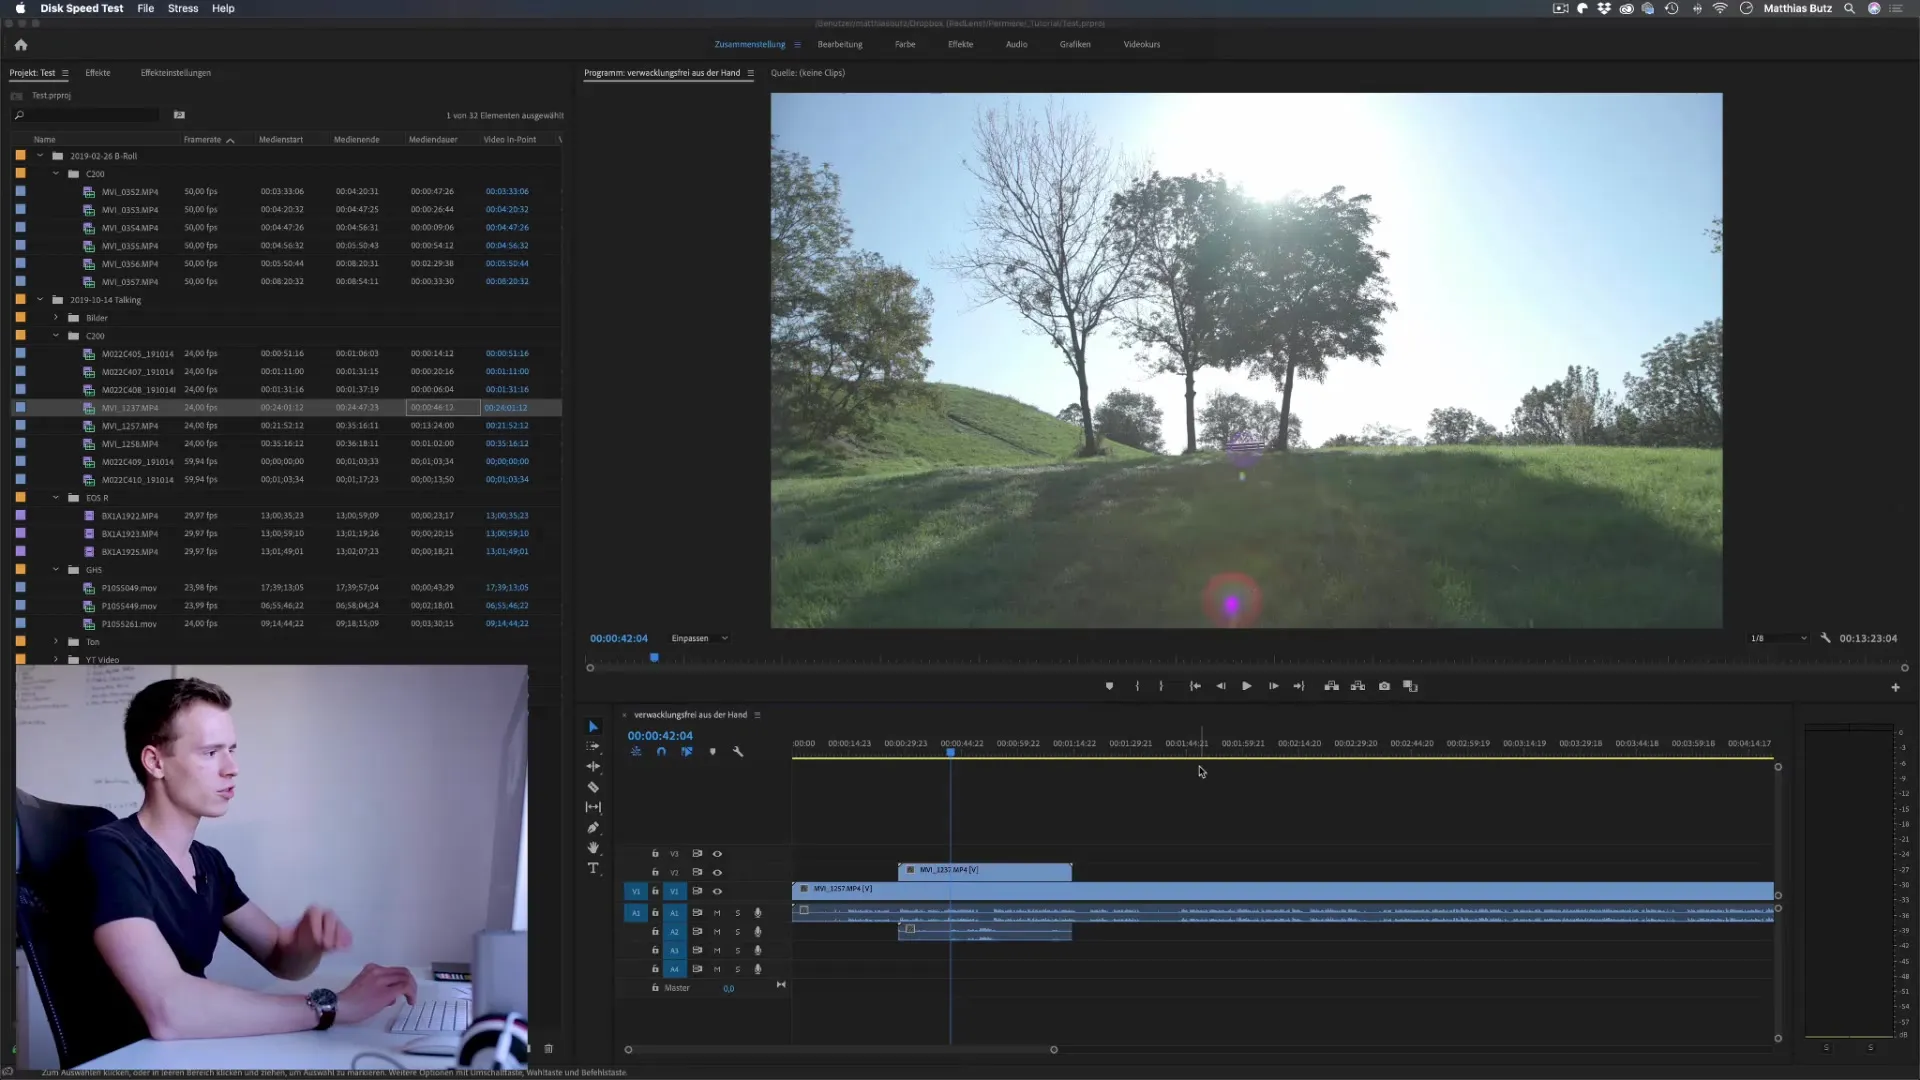This screenshot has width=1920, height=1080.
Task: Expand the Bilder bin
Action: pyautogui.click(x=56, y=318)
